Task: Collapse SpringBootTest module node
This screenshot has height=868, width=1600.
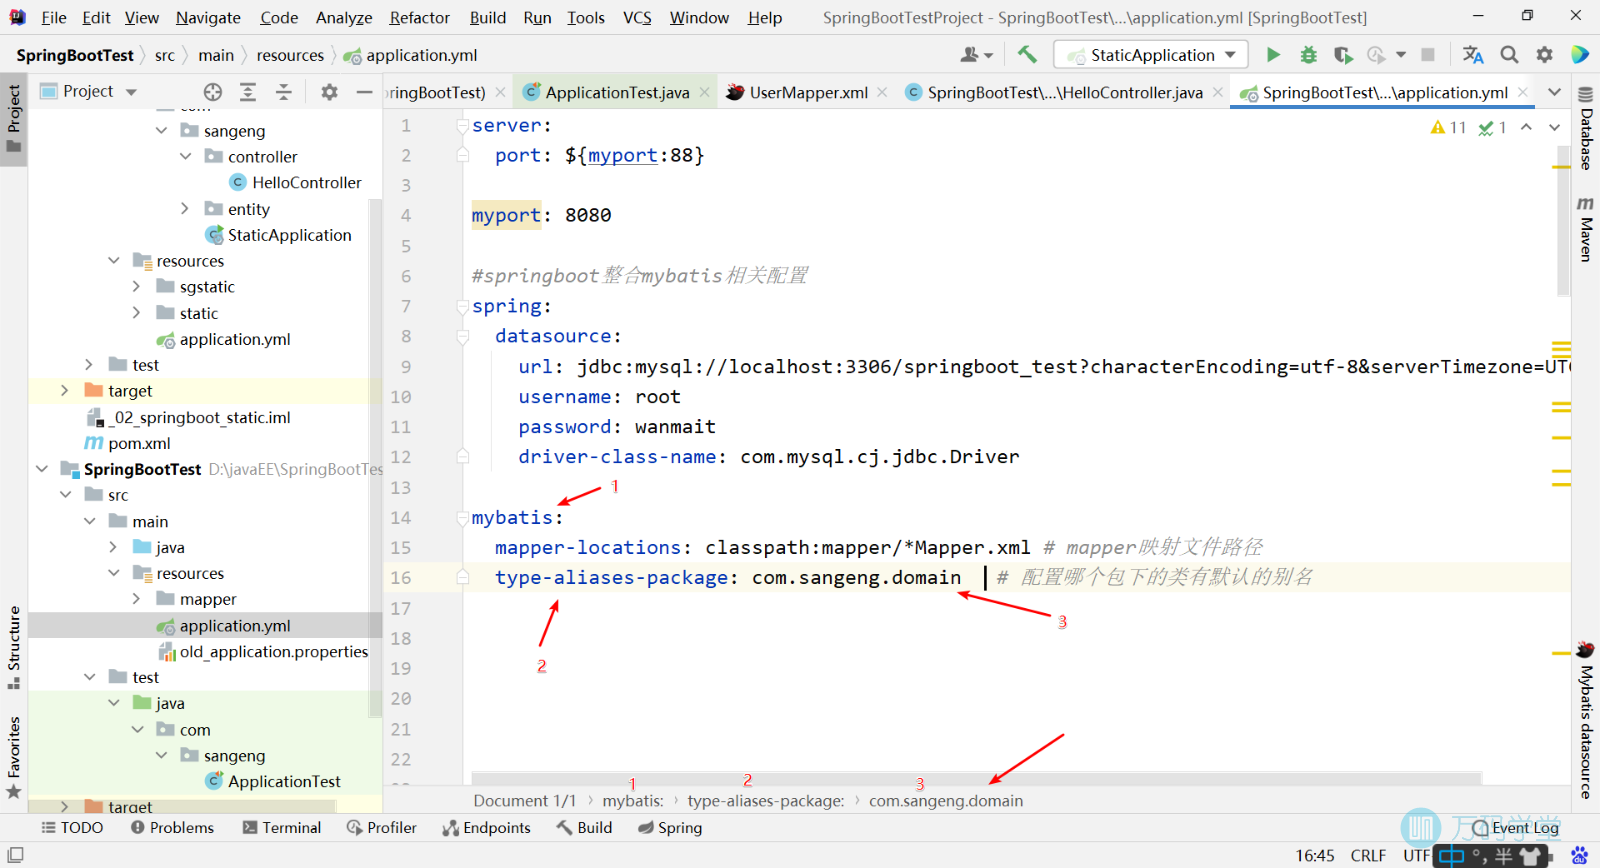Action: pyautogui.click(x=42, y=468)
